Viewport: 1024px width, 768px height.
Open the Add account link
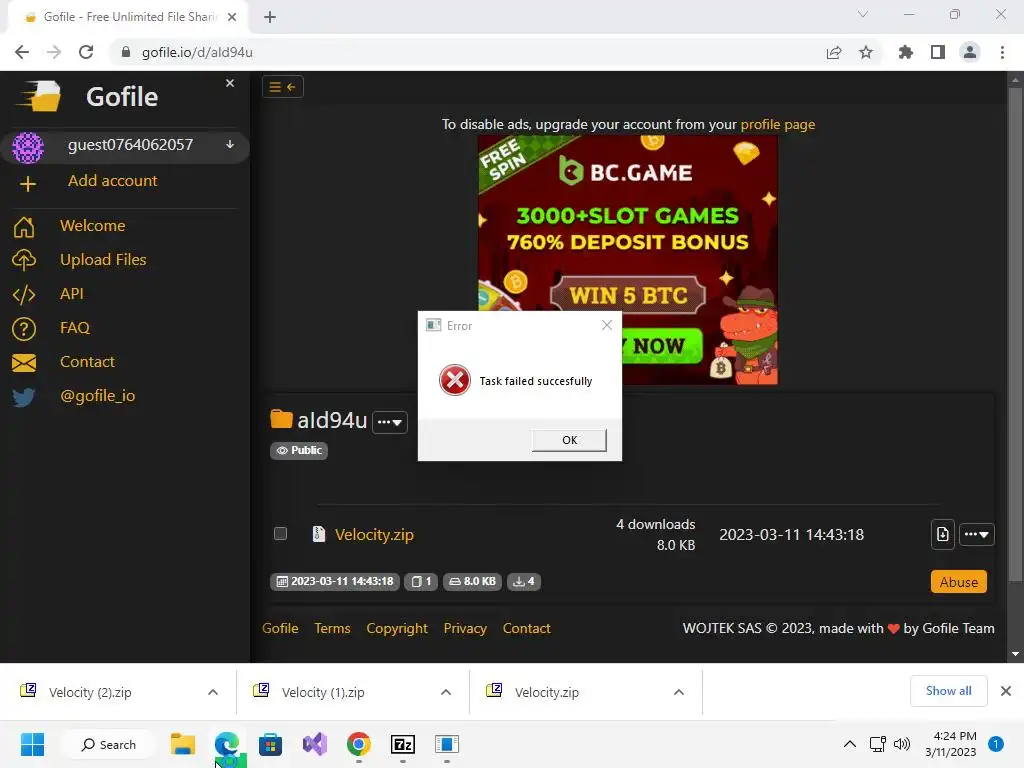point(112,181)
